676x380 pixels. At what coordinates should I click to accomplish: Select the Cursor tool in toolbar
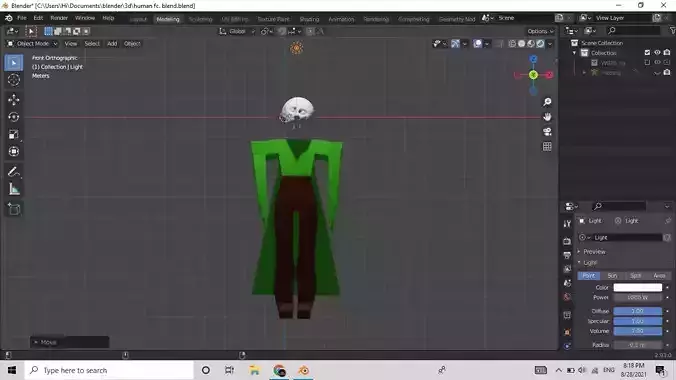[14, 80]
